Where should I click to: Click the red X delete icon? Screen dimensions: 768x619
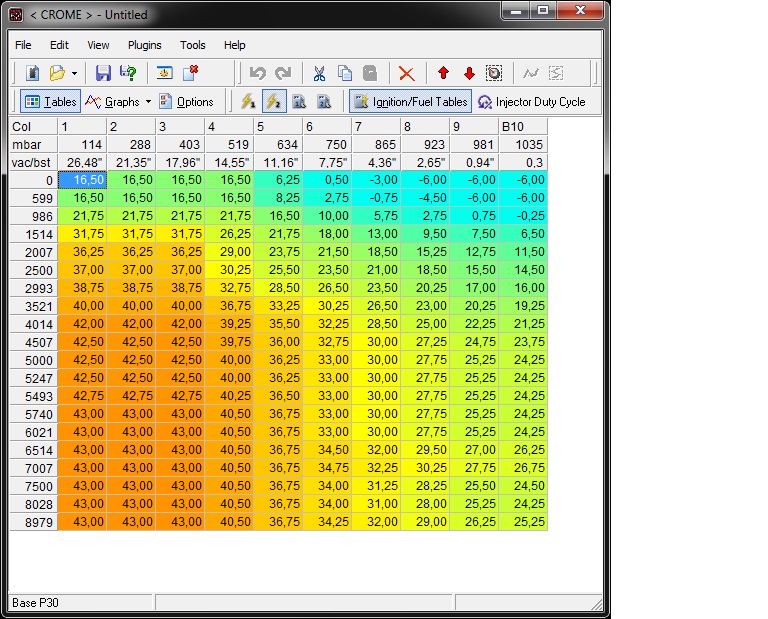tap(407, 73)
